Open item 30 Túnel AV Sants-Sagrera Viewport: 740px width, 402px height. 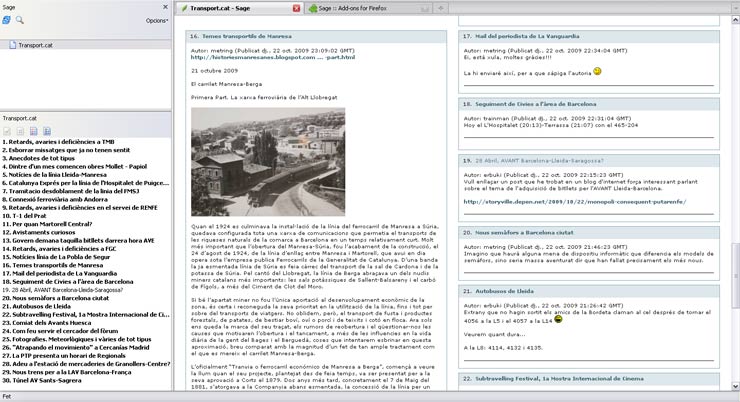(42, 380)
